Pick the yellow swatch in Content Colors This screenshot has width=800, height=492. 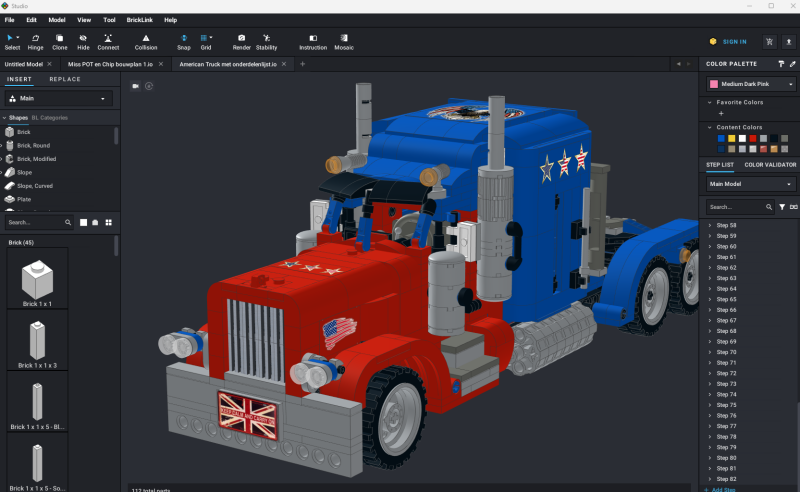click(731, 138)
